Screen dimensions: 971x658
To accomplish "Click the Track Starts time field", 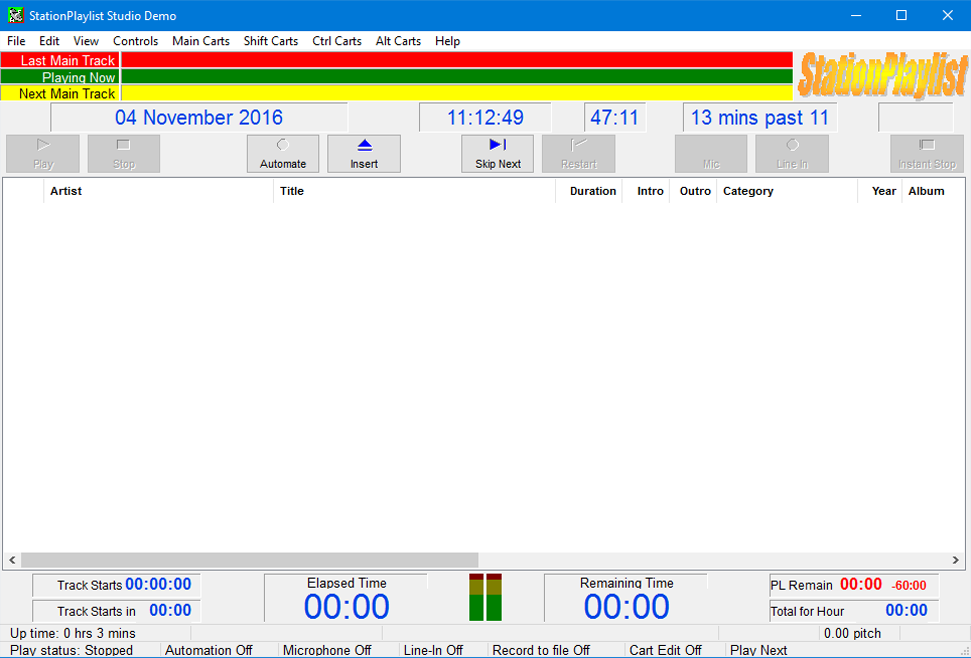I will [x=116, y=585].
